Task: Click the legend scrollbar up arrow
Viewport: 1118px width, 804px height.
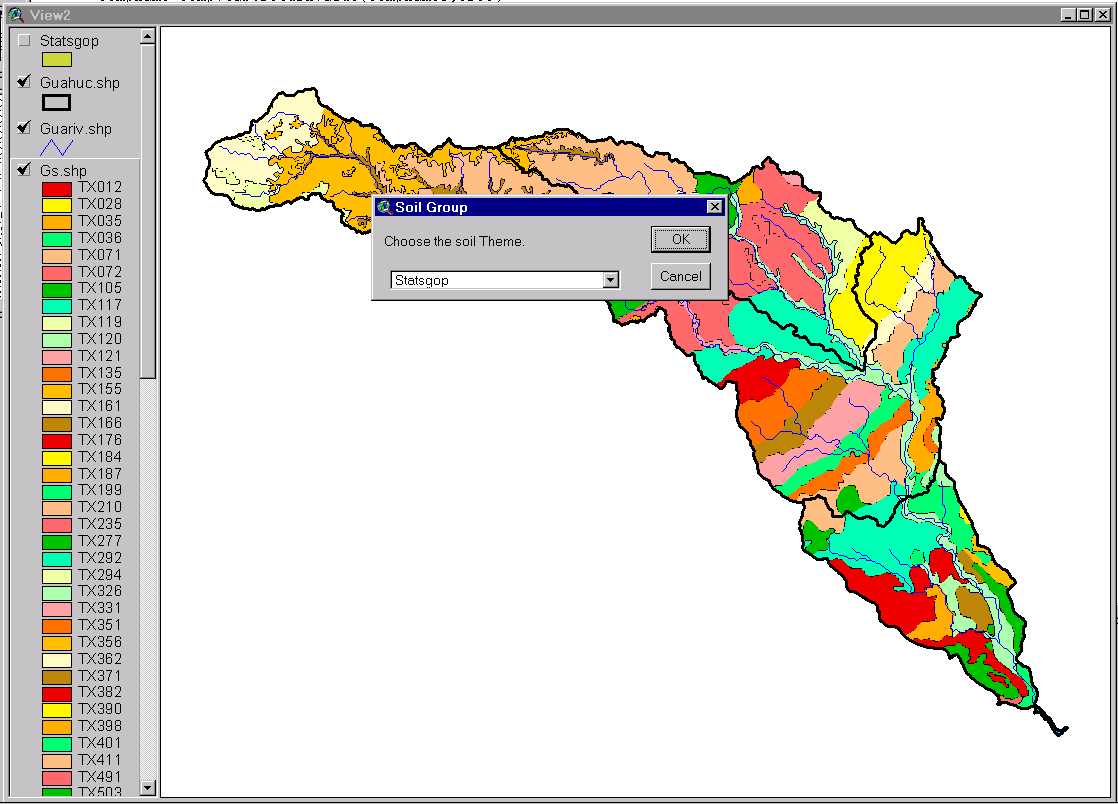Action: [x=148, y=36]
